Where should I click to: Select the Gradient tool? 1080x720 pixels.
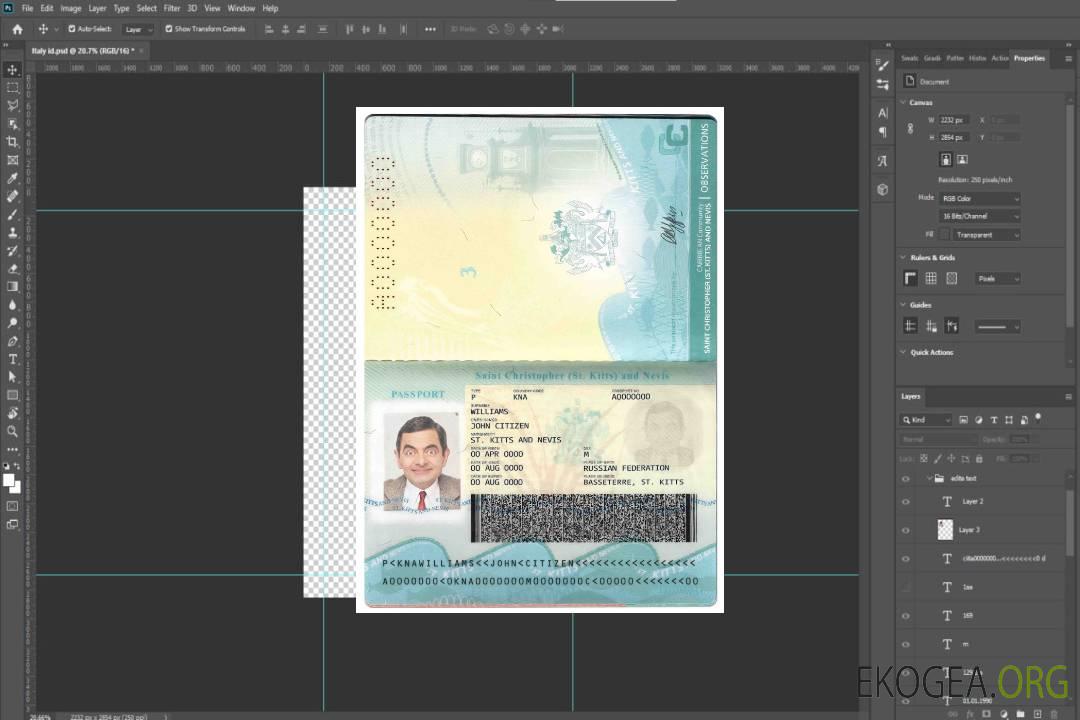click(12, 287)
